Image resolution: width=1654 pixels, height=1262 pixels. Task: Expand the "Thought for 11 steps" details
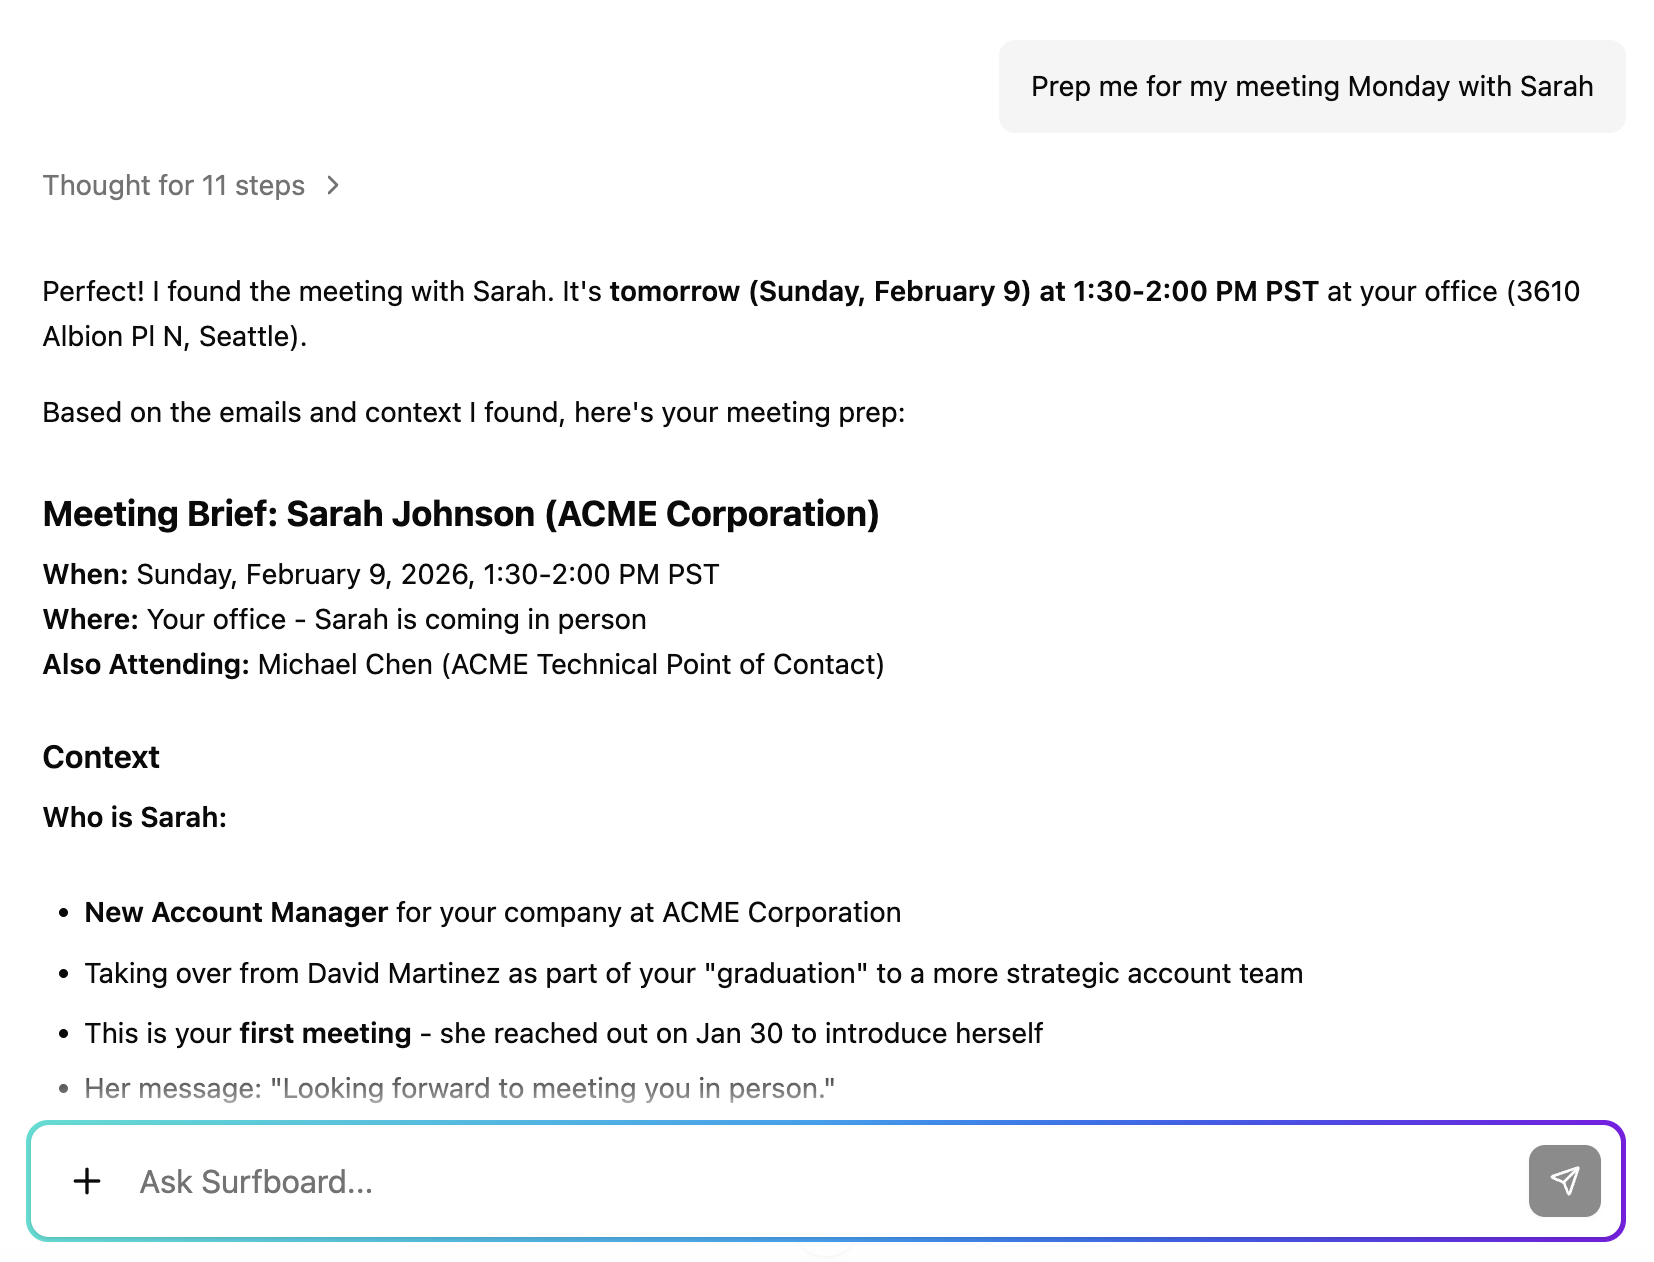point(174,185)
